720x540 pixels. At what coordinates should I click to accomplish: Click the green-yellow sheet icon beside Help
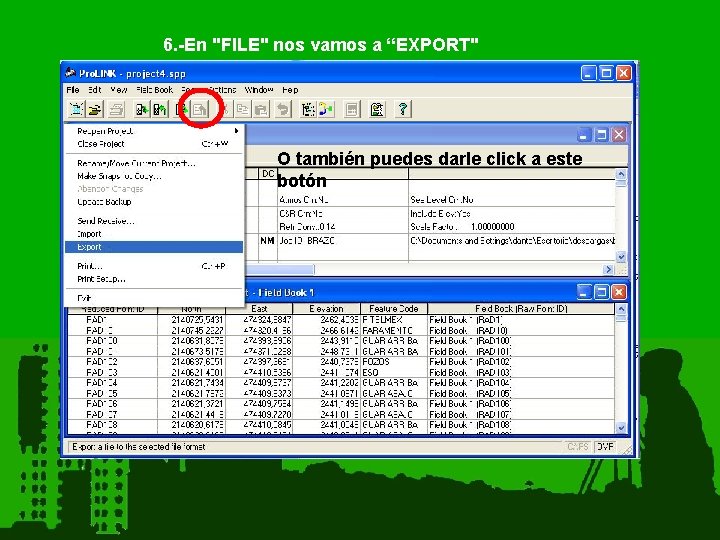pos(377,109)
